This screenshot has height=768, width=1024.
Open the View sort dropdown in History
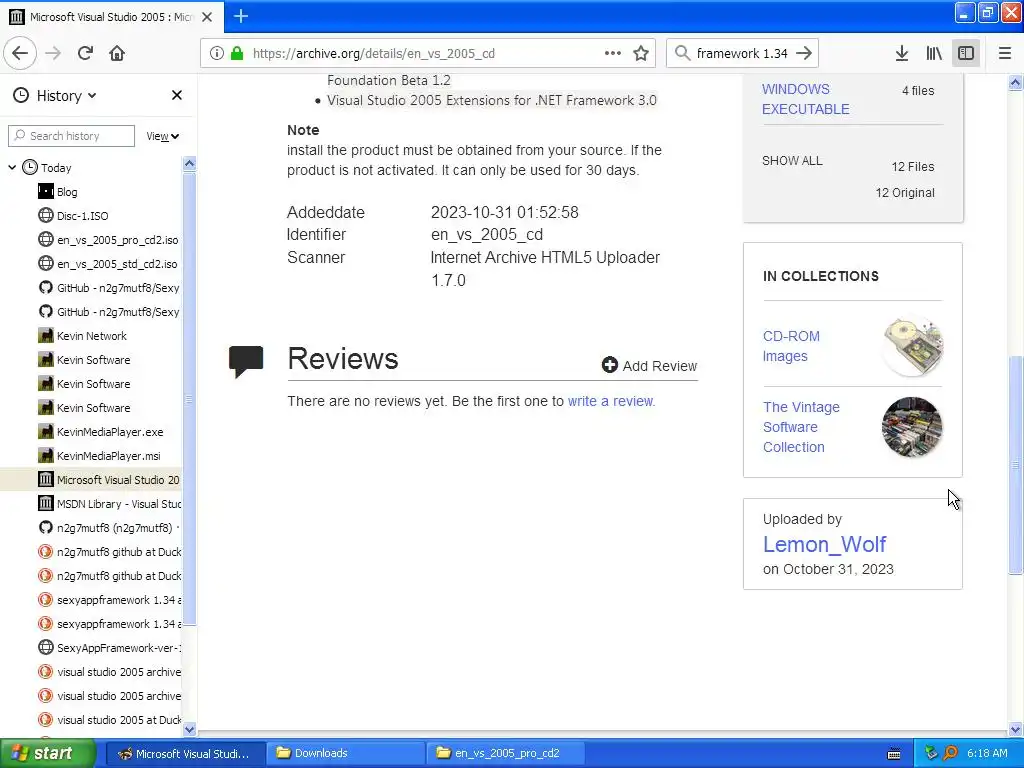pyautogui.click(x=163, y=136)
